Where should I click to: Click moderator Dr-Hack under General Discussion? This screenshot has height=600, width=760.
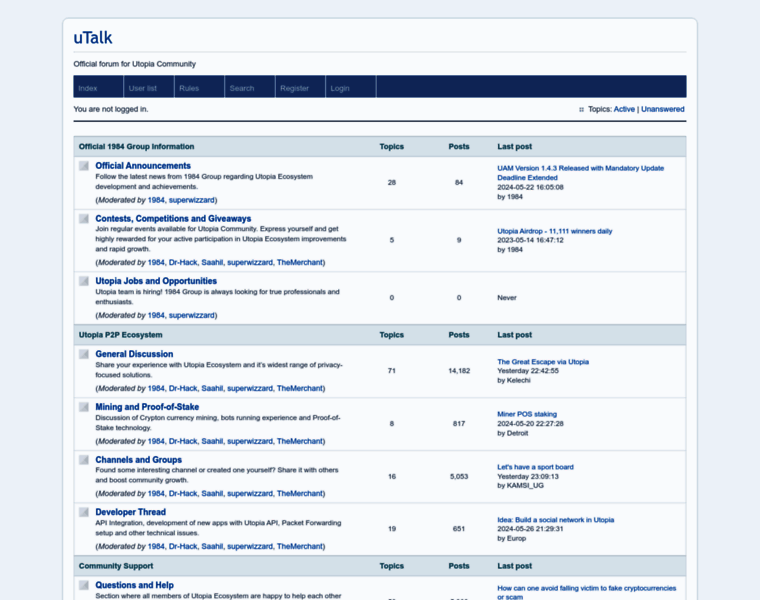coord(183,388)
